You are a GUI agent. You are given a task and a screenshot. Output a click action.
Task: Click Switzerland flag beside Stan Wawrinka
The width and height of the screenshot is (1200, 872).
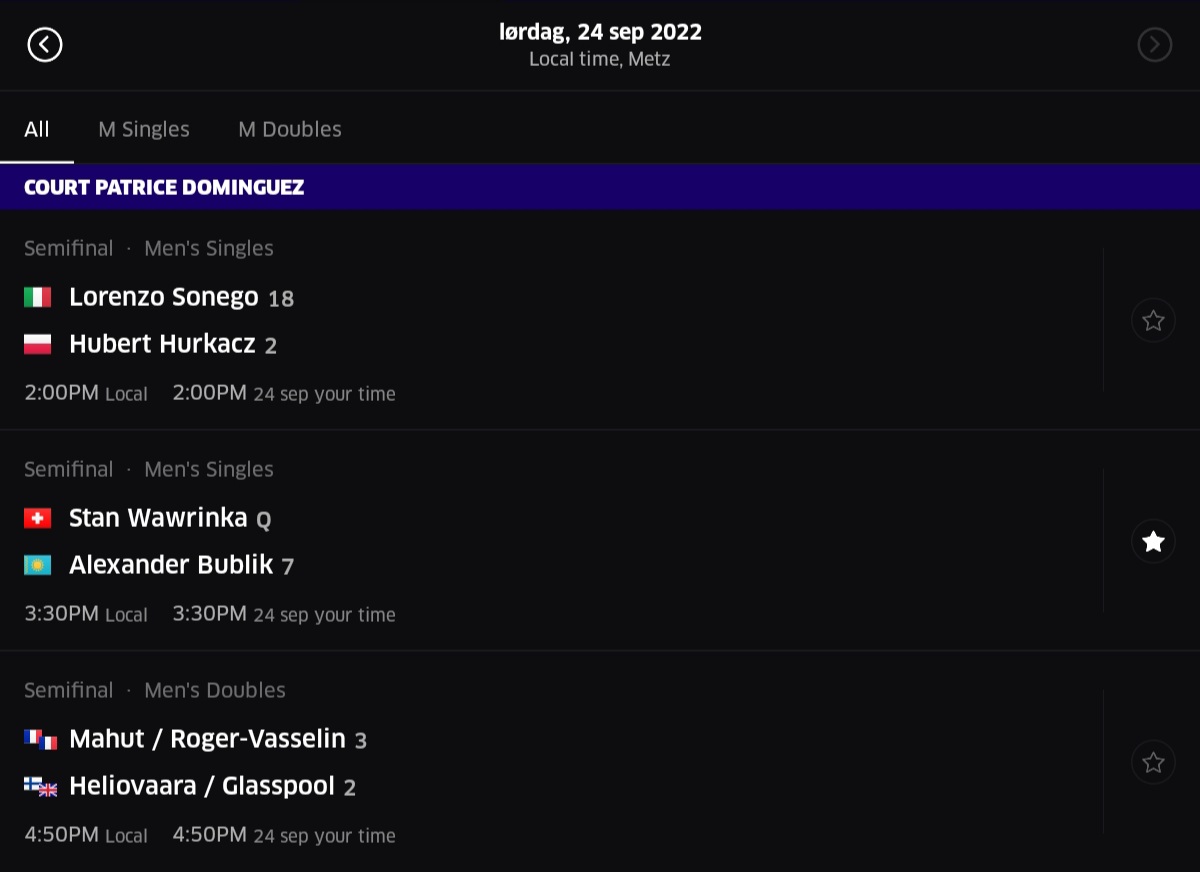tap(38, 518)
